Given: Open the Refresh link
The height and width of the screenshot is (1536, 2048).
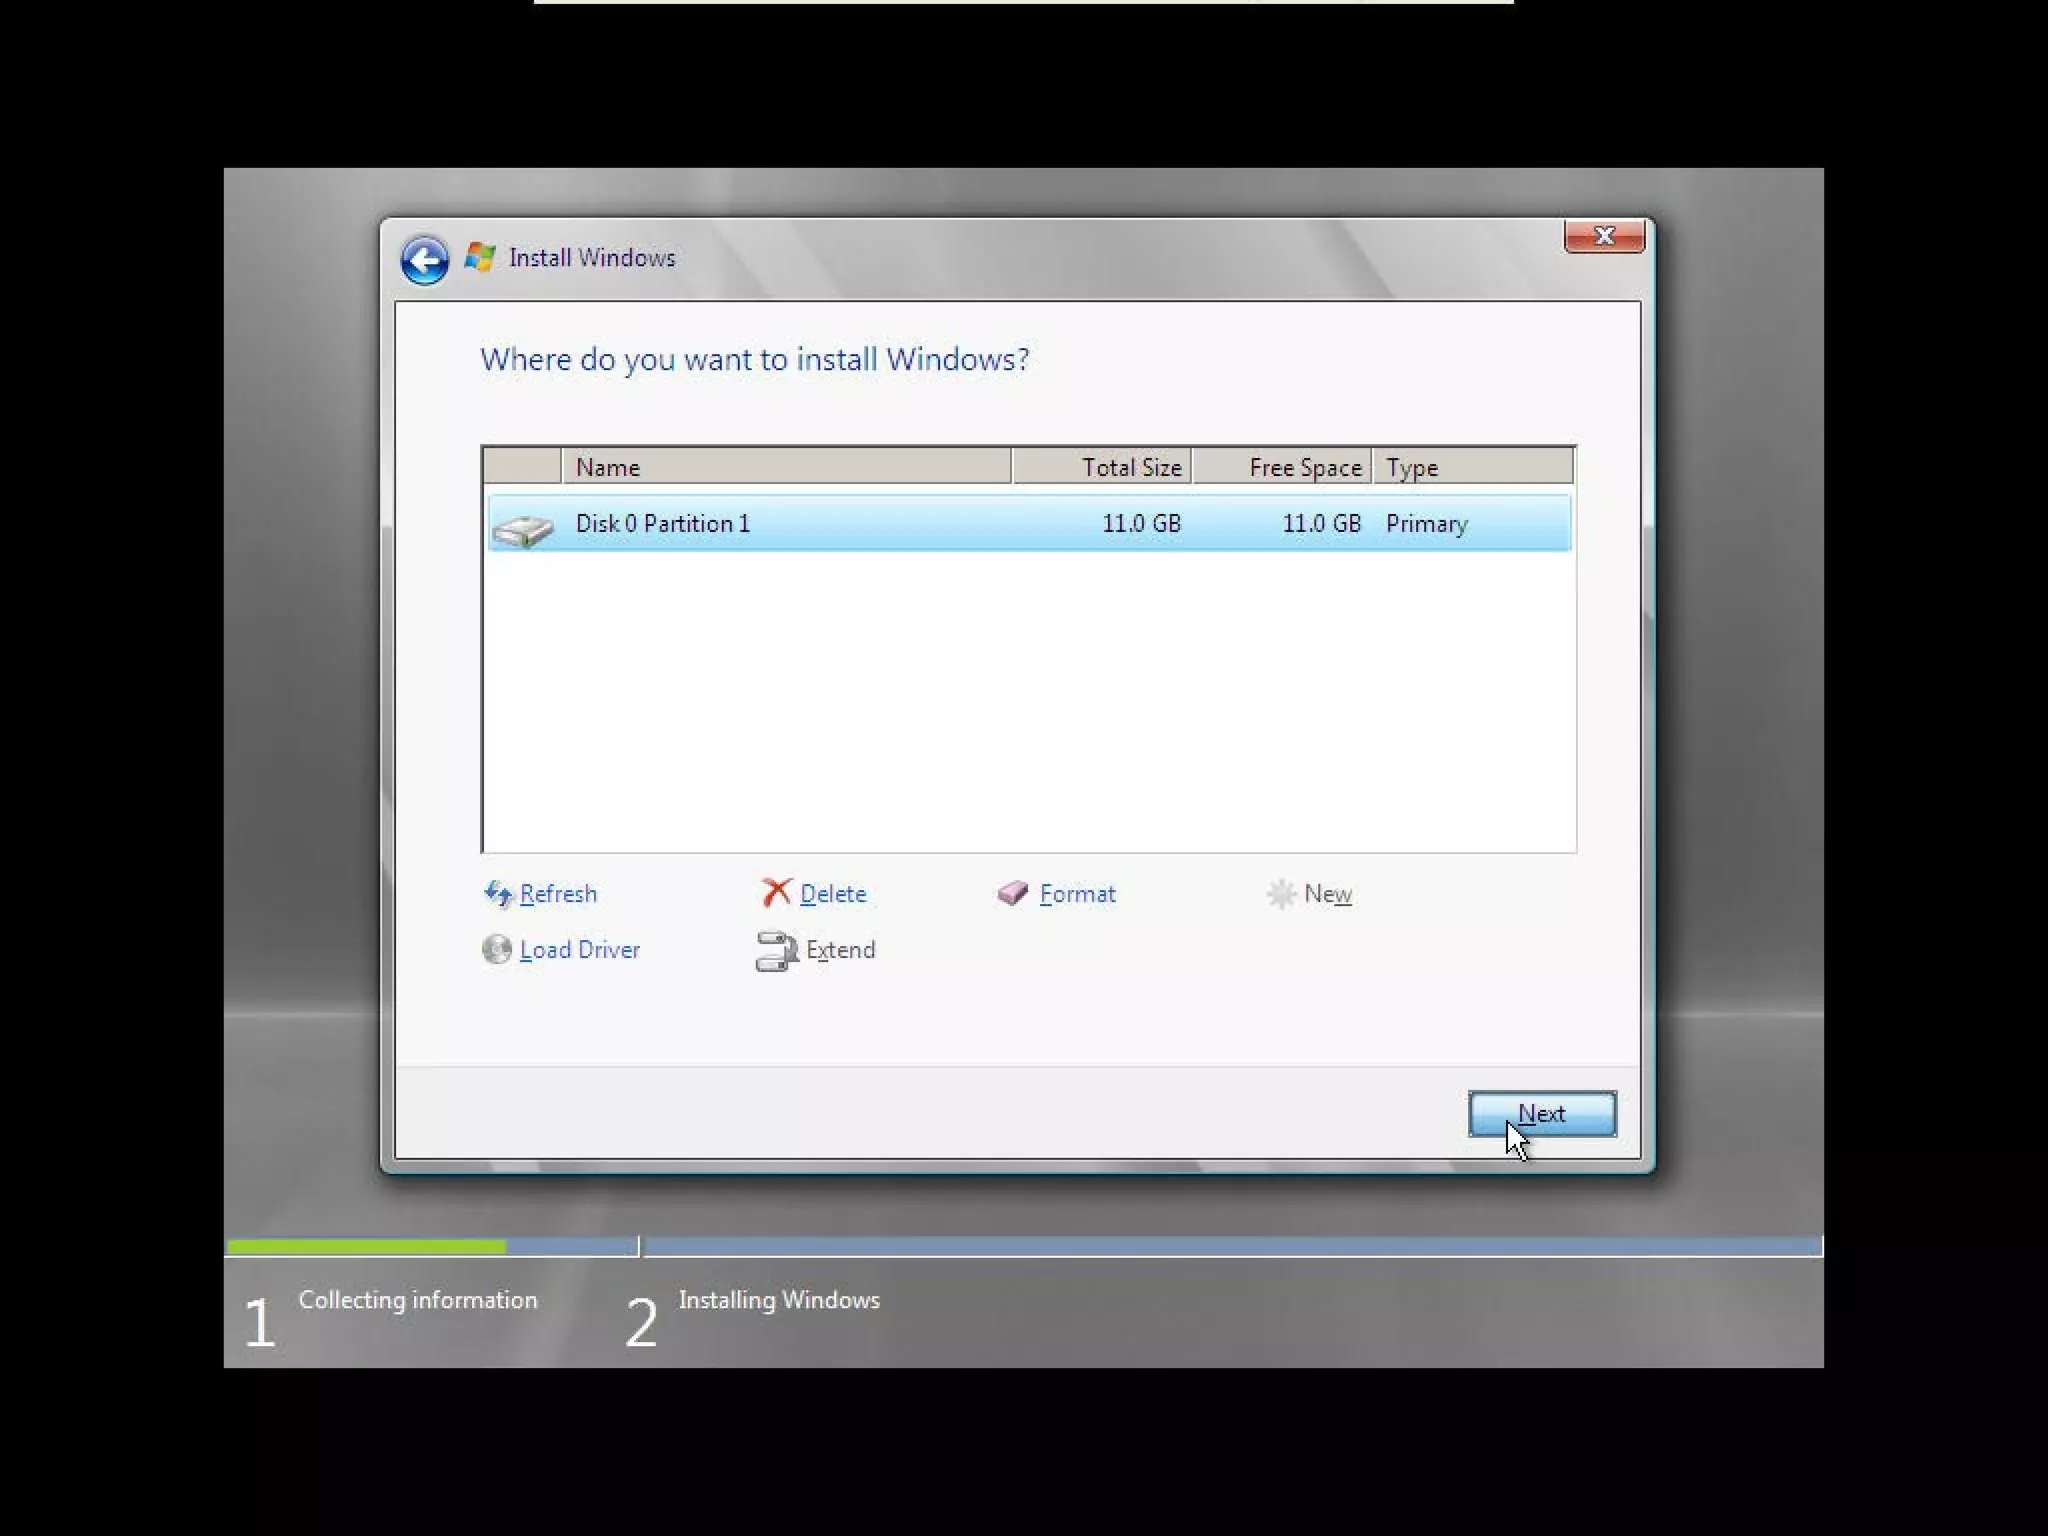Looking at the screenshot, I should click(558, 894).
